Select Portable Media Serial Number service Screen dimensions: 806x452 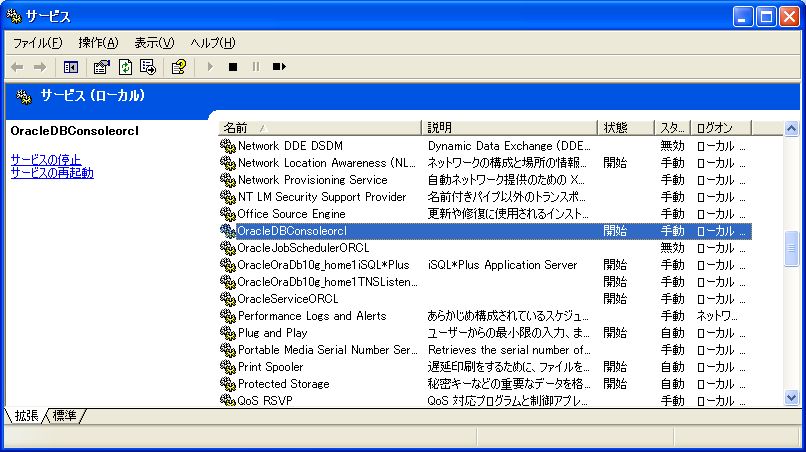[327, 350]
